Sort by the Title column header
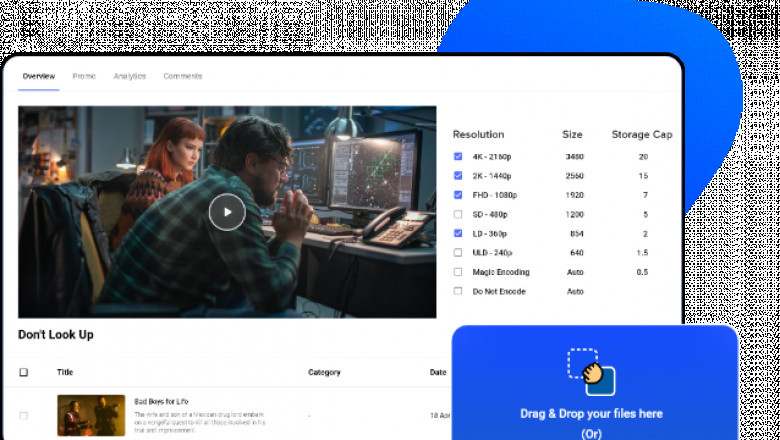The width and height of the screenshot is (780, 440). 65,372
